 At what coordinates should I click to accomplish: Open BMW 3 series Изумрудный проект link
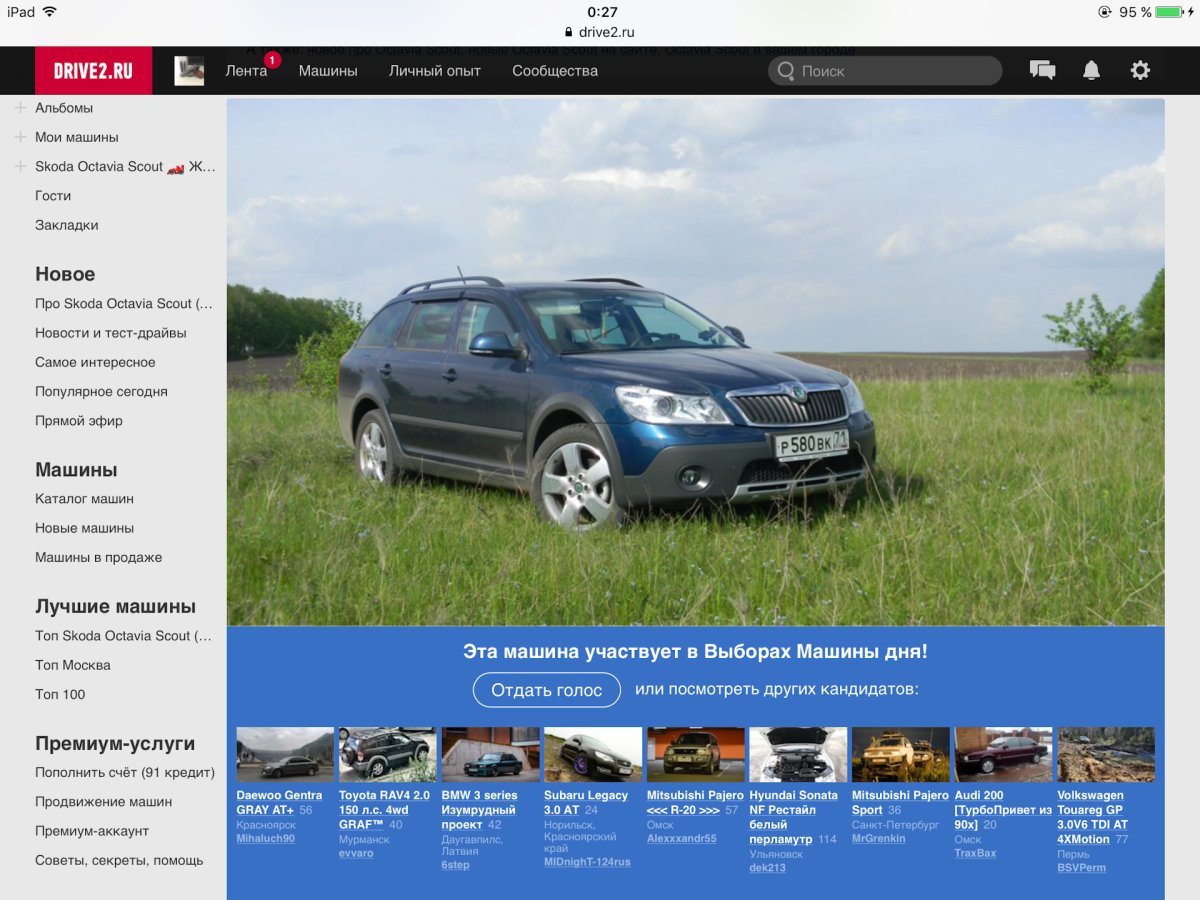click(480, 810)
